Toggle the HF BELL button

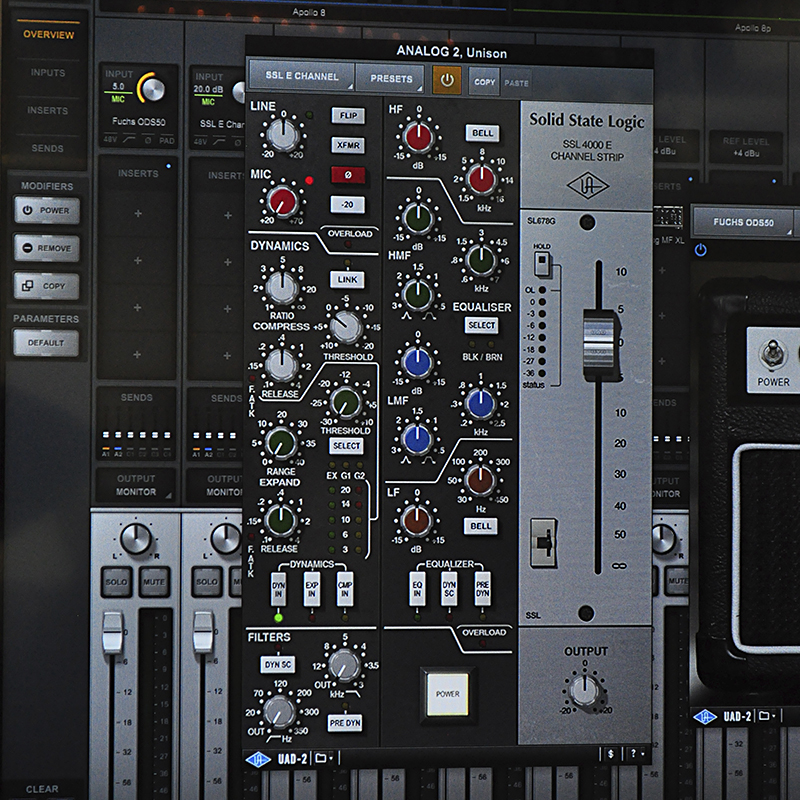pyautogui.click(x=482, y=133)
